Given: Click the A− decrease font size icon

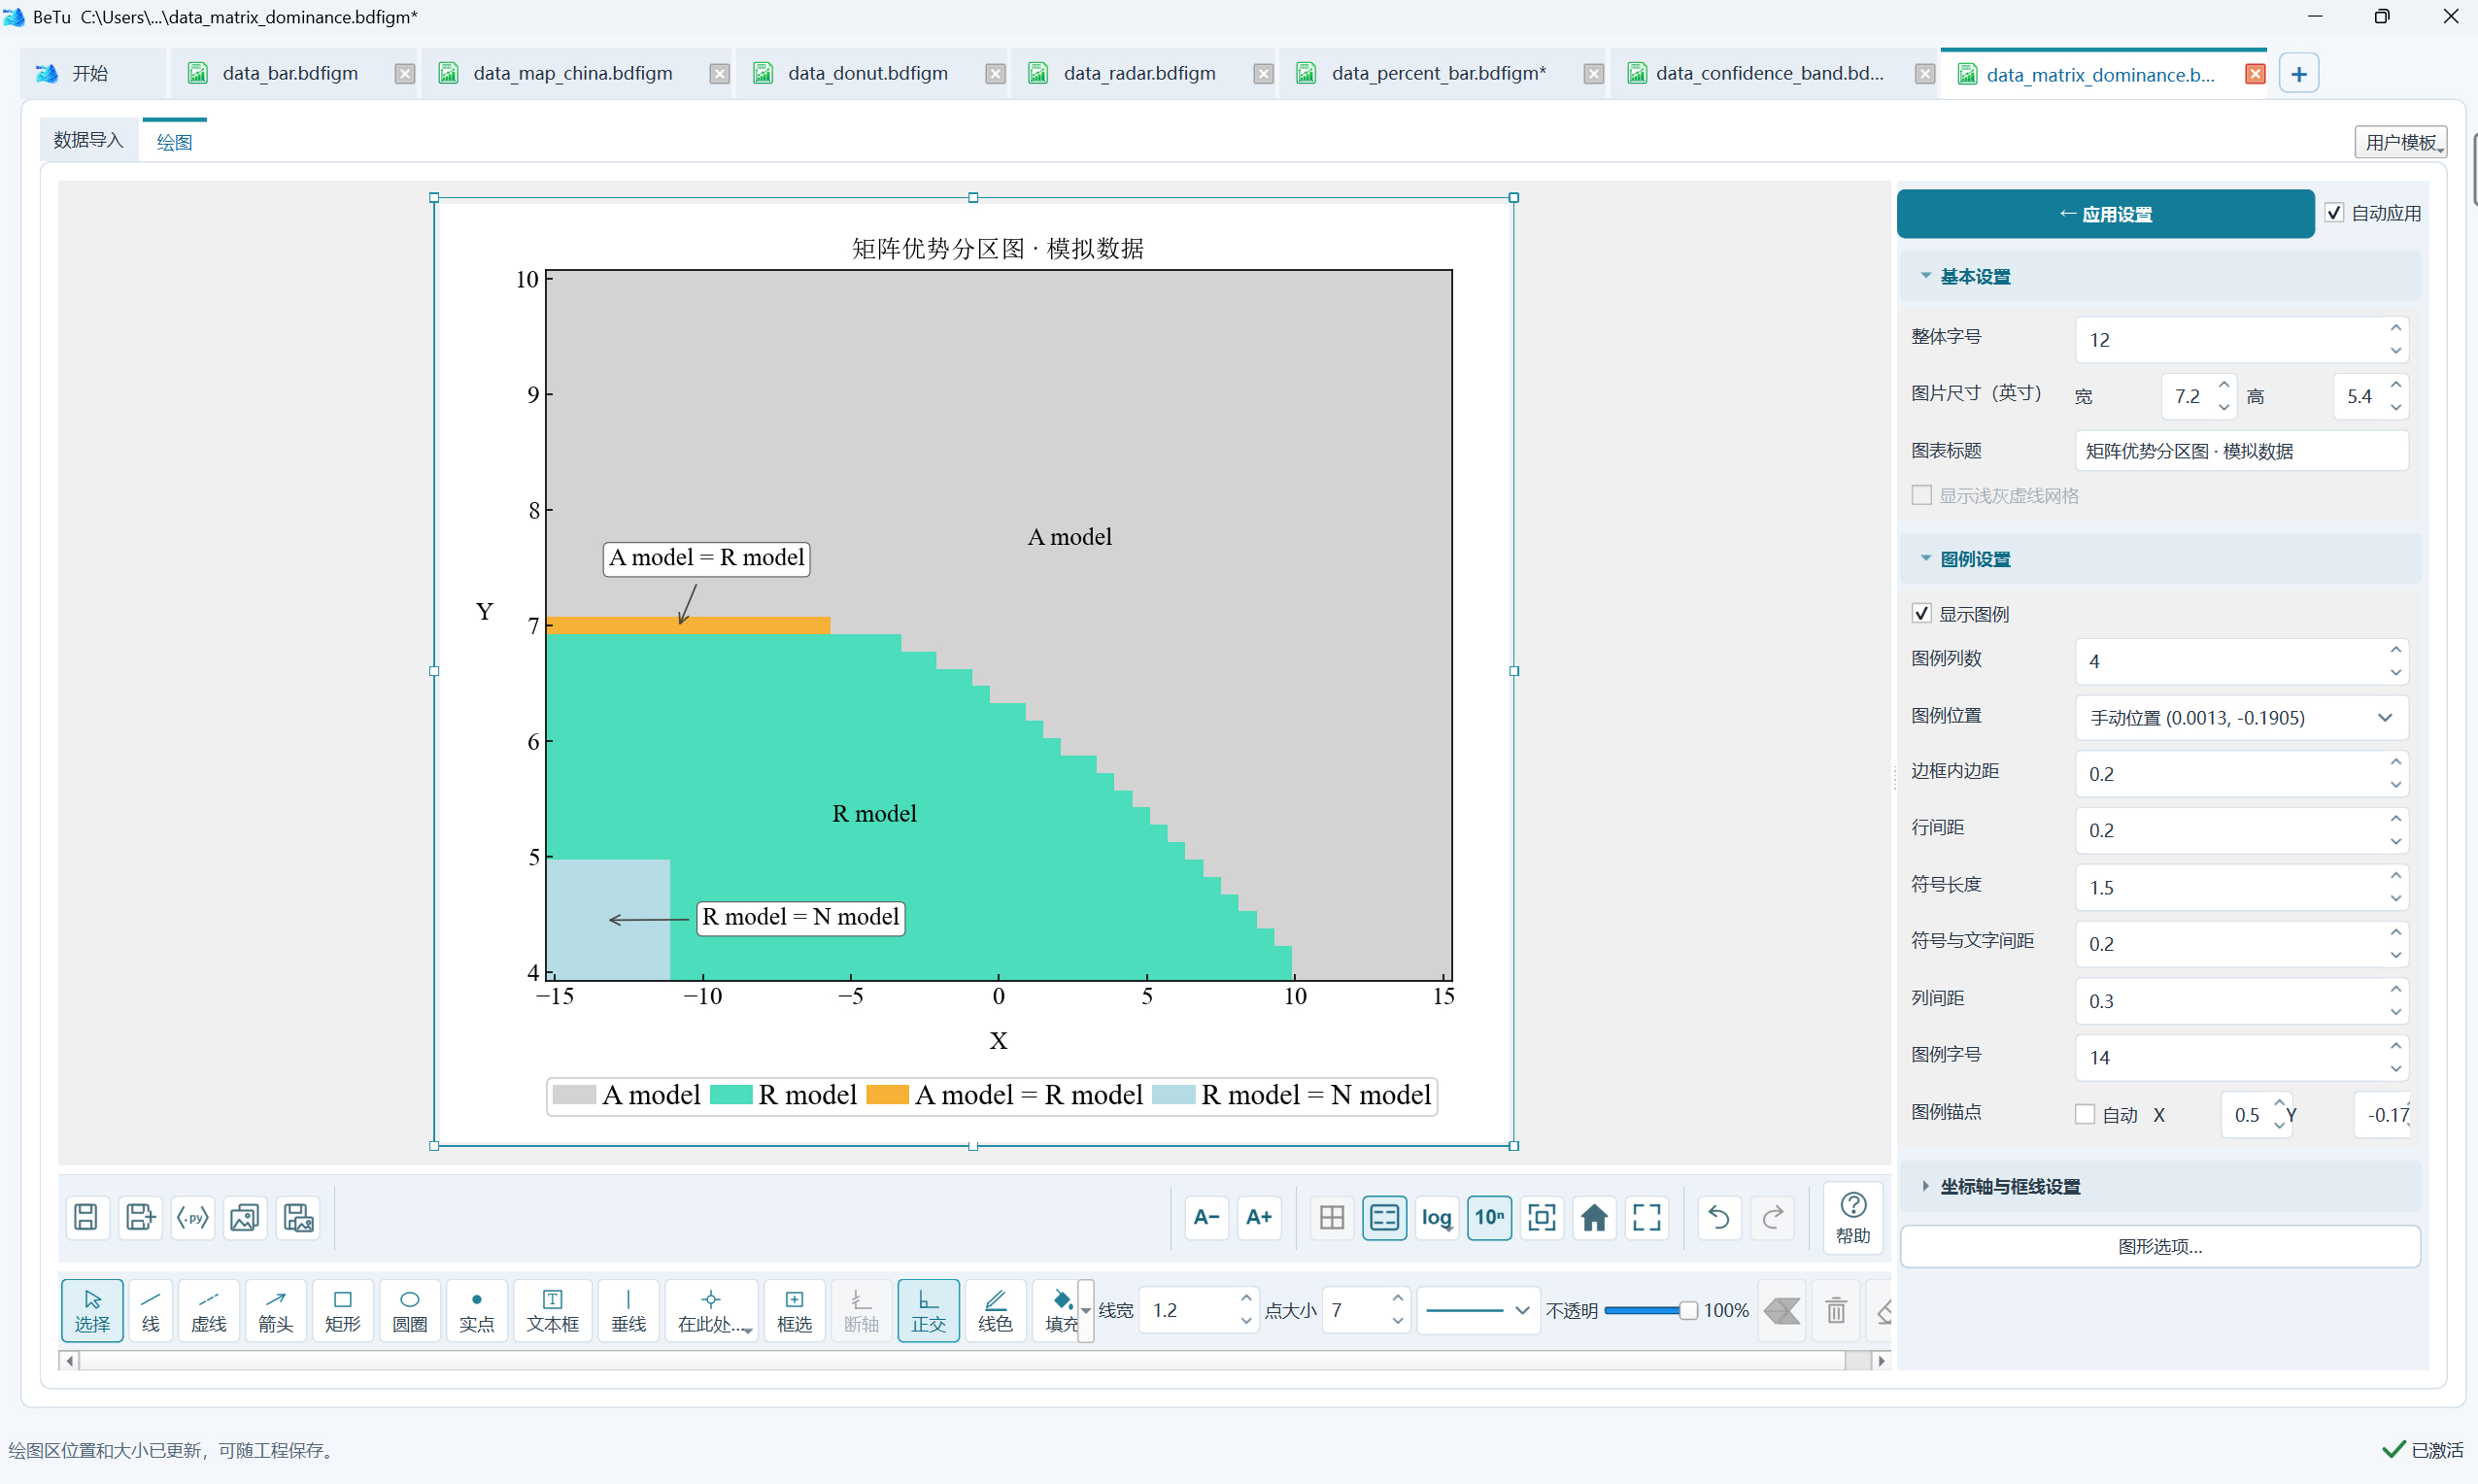Looking at the screenshot, I should pos(1206,1217).
